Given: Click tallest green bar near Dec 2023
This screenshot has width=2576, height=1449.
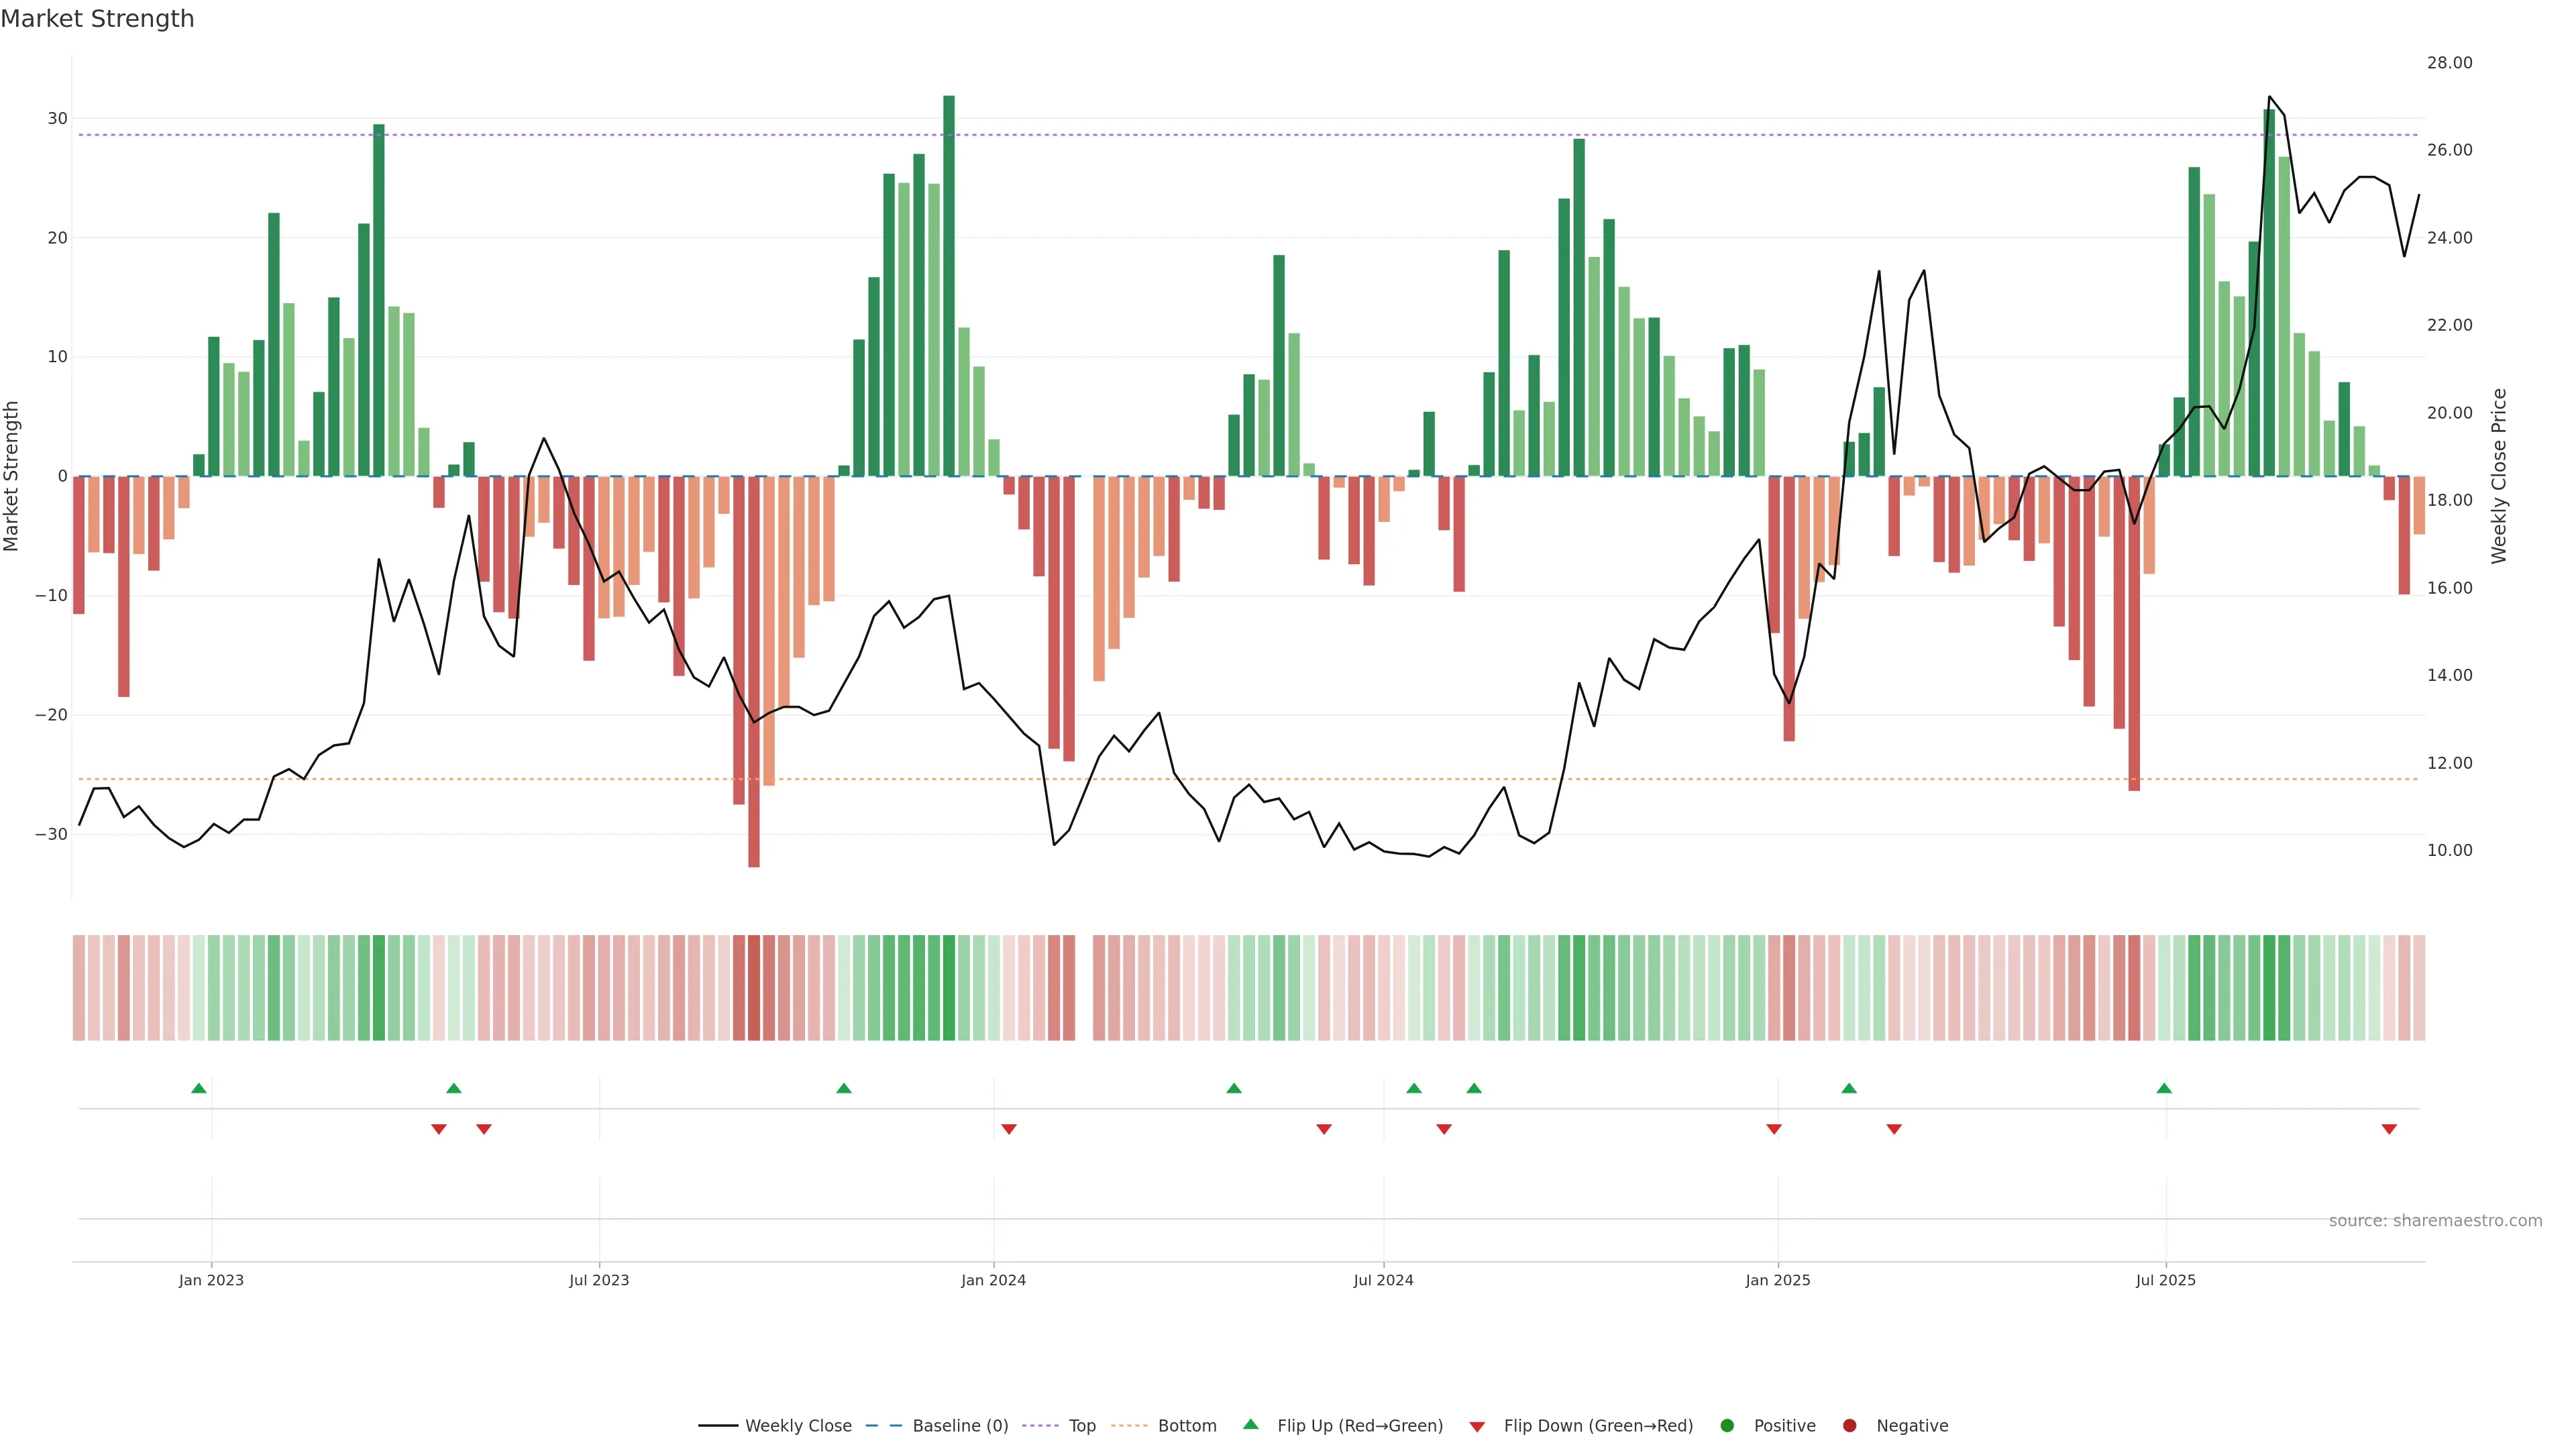Looking at the screenshot, I should click(949, 285).
